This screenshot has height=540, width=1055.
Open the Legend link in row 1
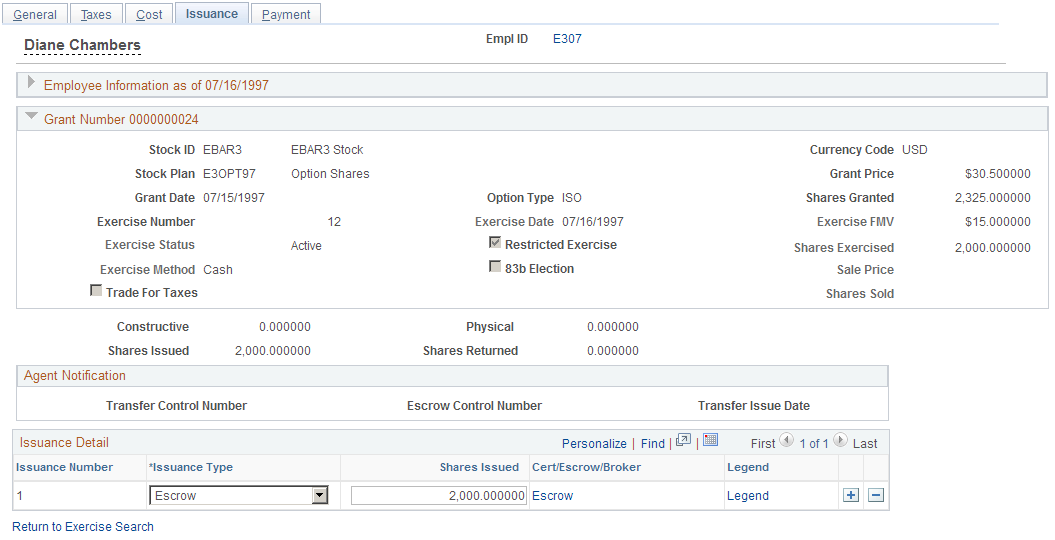pyautogui.click(x=748, y=496)
